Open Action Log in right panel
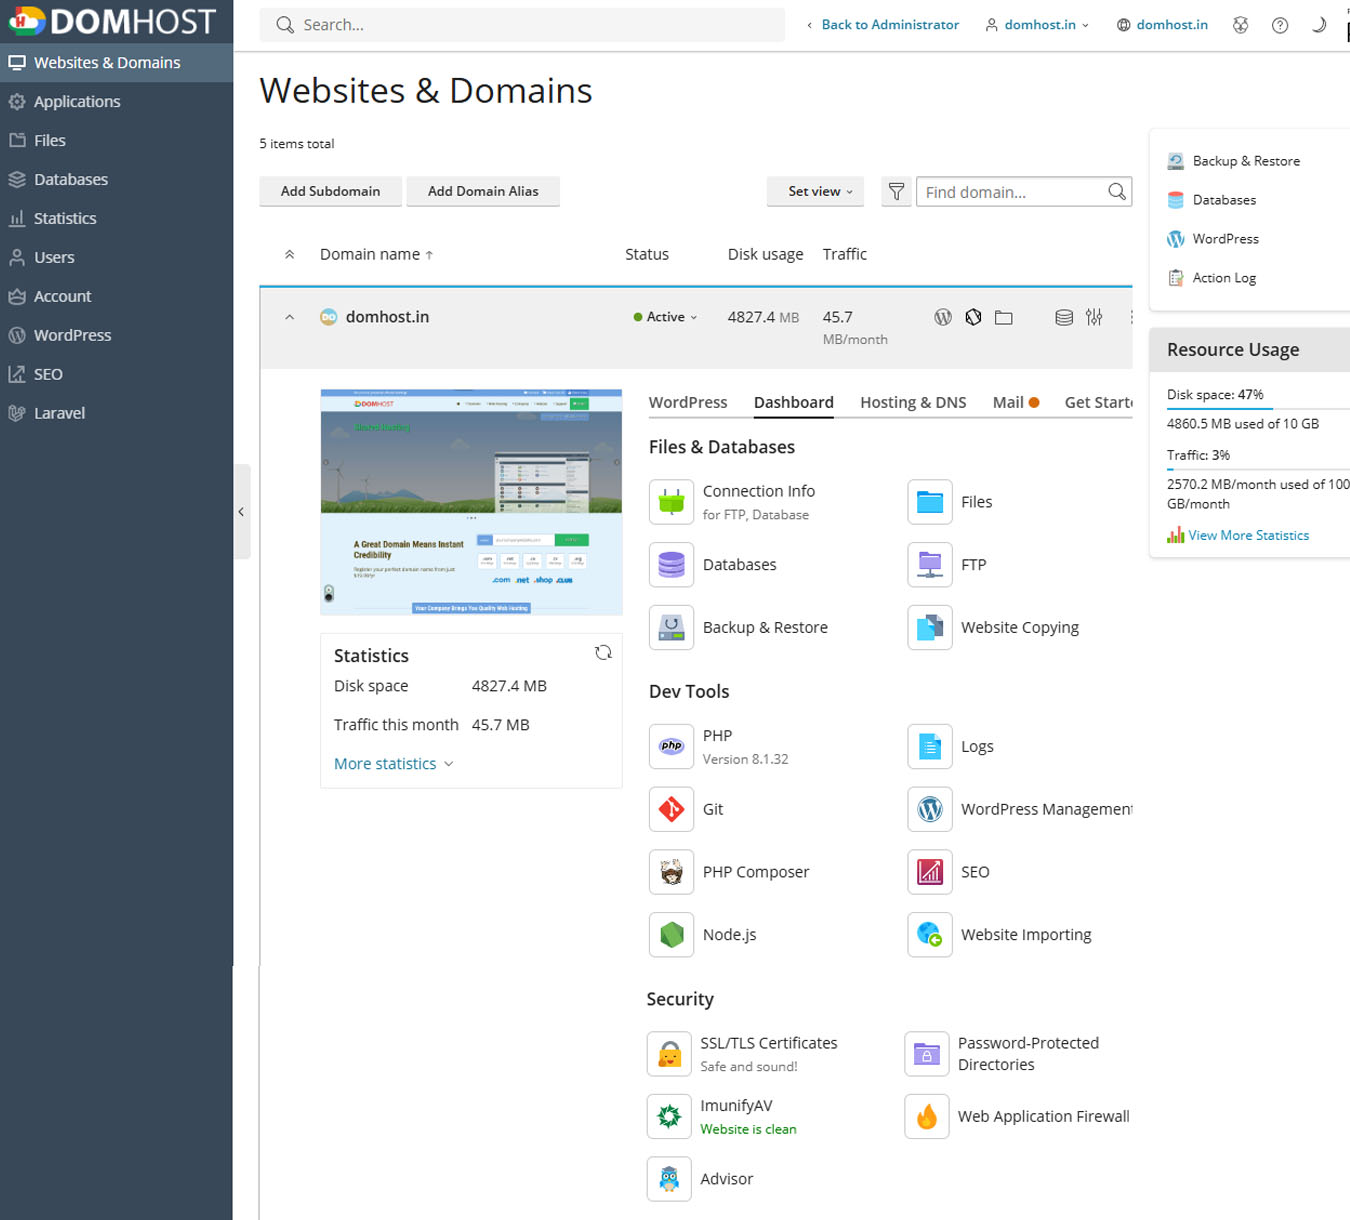Viewport: 1350px width, 1220px height. pyautogui.click(x=1224, y=278)
